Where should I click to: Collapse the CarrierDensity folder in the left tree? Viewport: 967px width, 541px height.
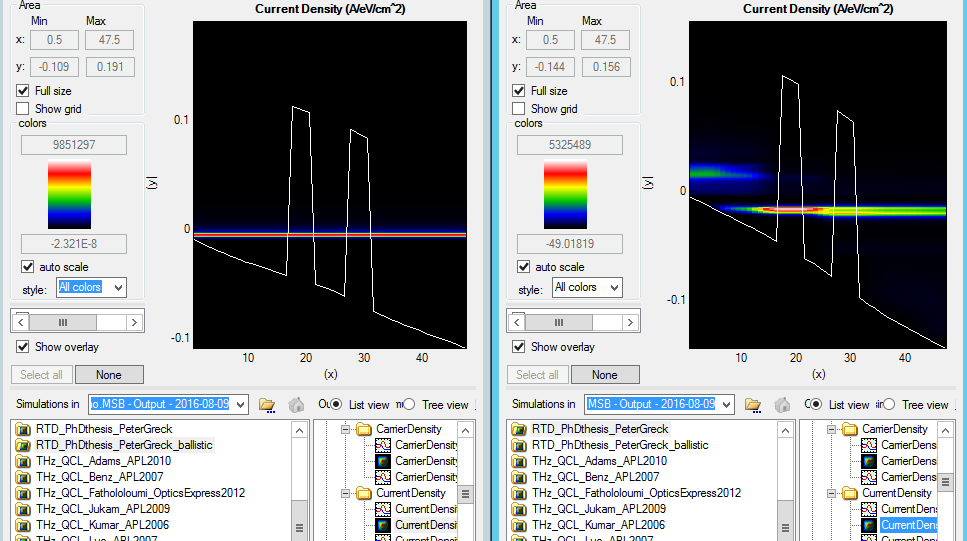tap(343, 429)
